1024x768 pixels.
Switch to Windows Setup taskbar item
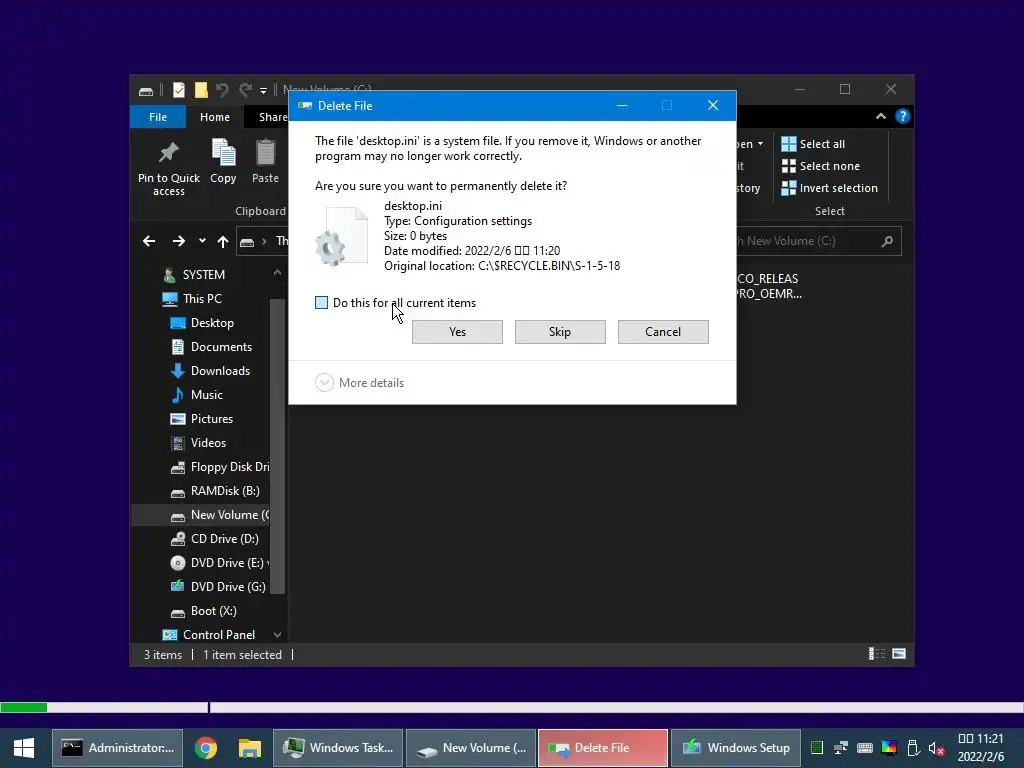[x=735, y=748]
